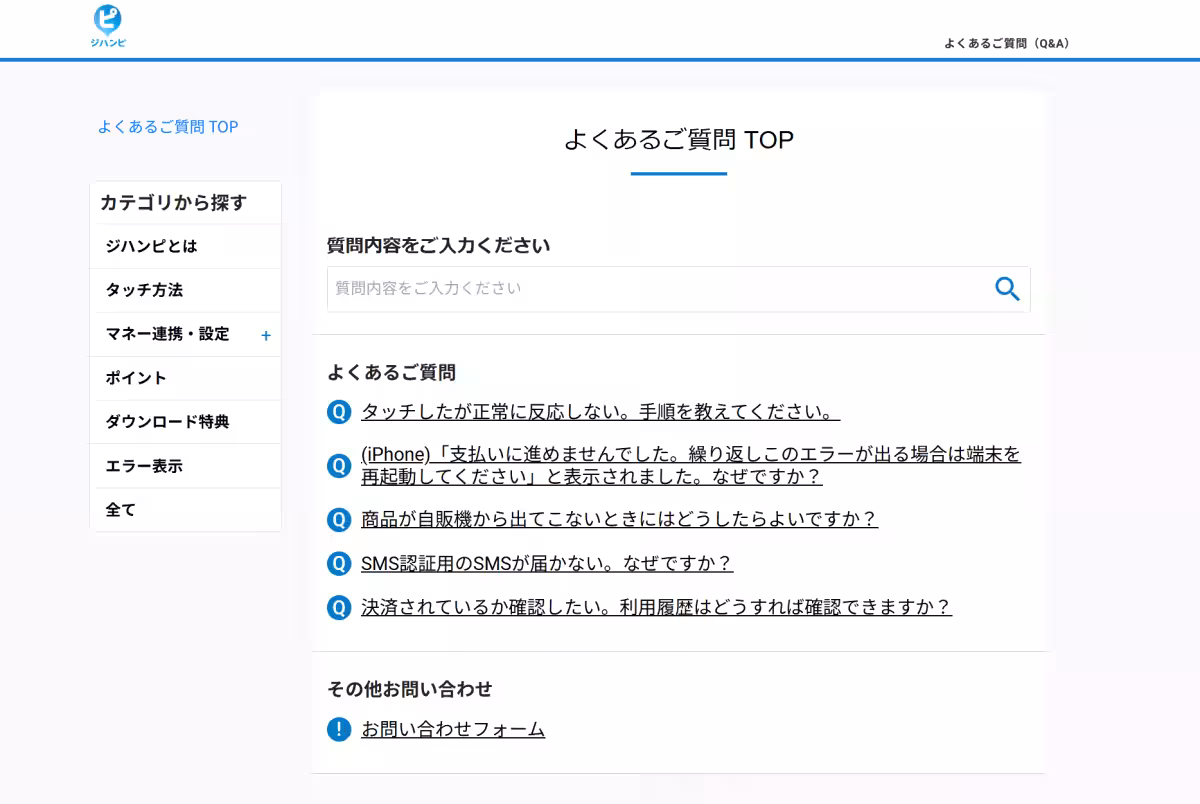Viewport: 1200px width, 804px height.
Task: Click Q icon beside the iPhone payment error question
Action: point(339,465)
